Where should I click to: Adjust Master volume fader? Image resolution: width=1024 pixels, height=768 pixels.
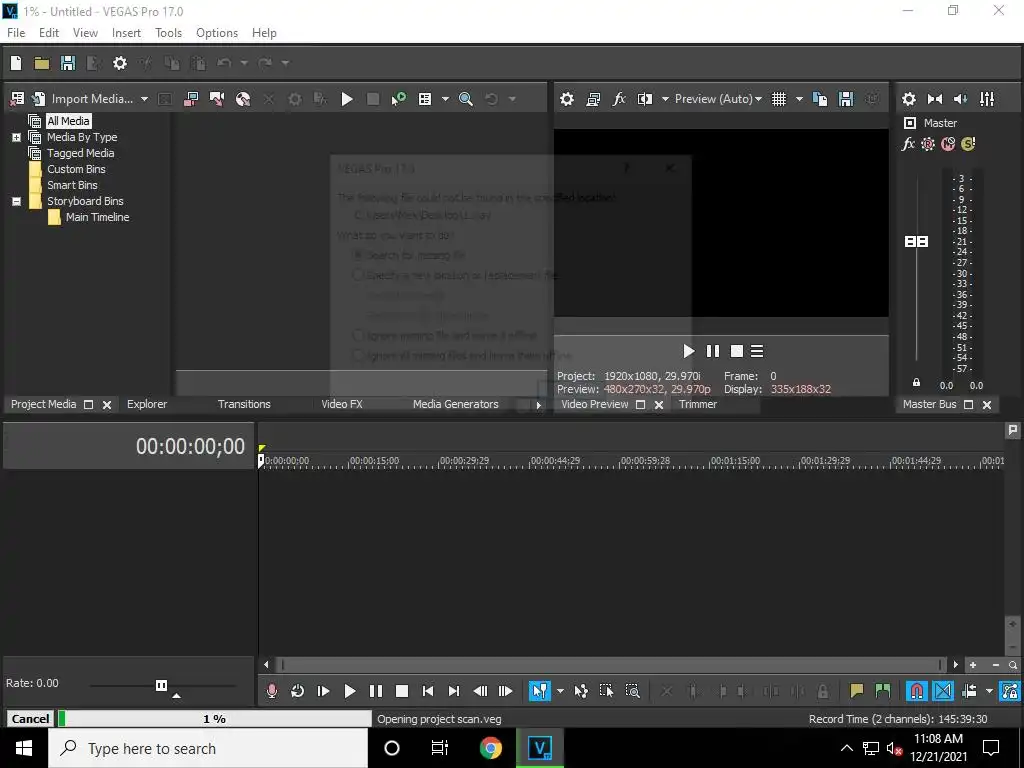[916, 242]
